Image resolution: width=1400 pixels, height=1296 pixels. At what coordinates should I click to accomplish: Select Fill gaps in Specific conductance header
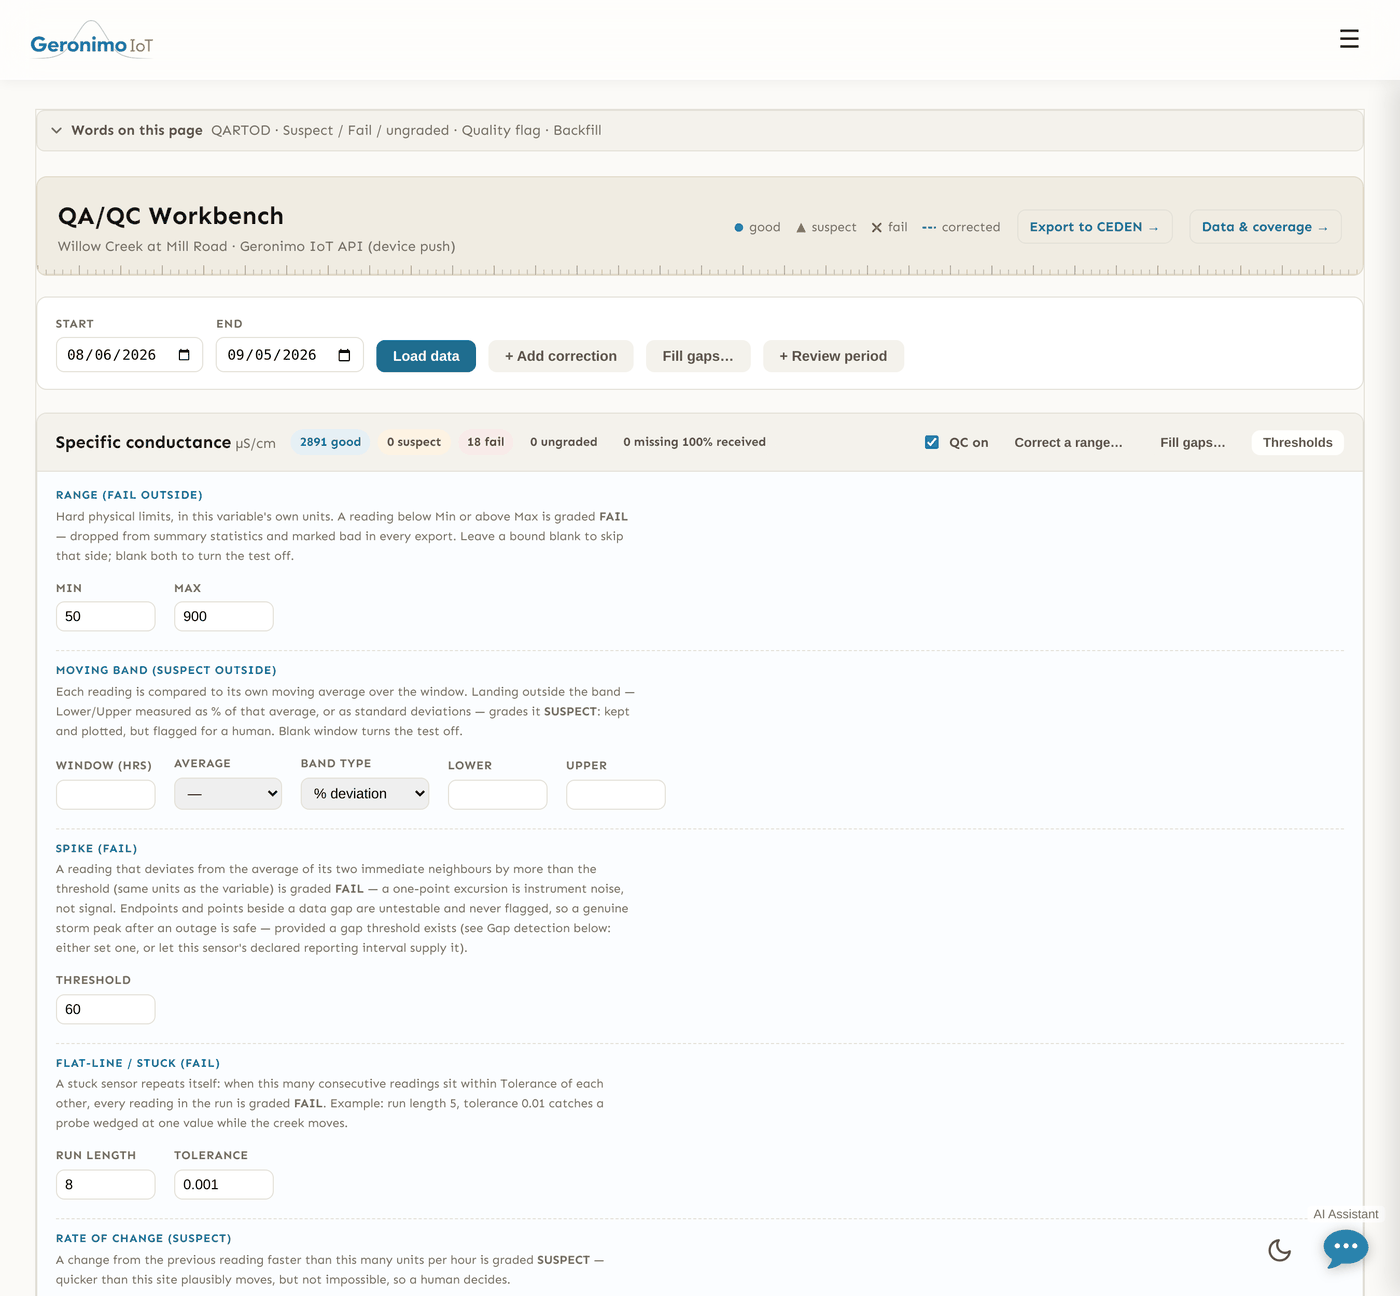click(1192, 442)
